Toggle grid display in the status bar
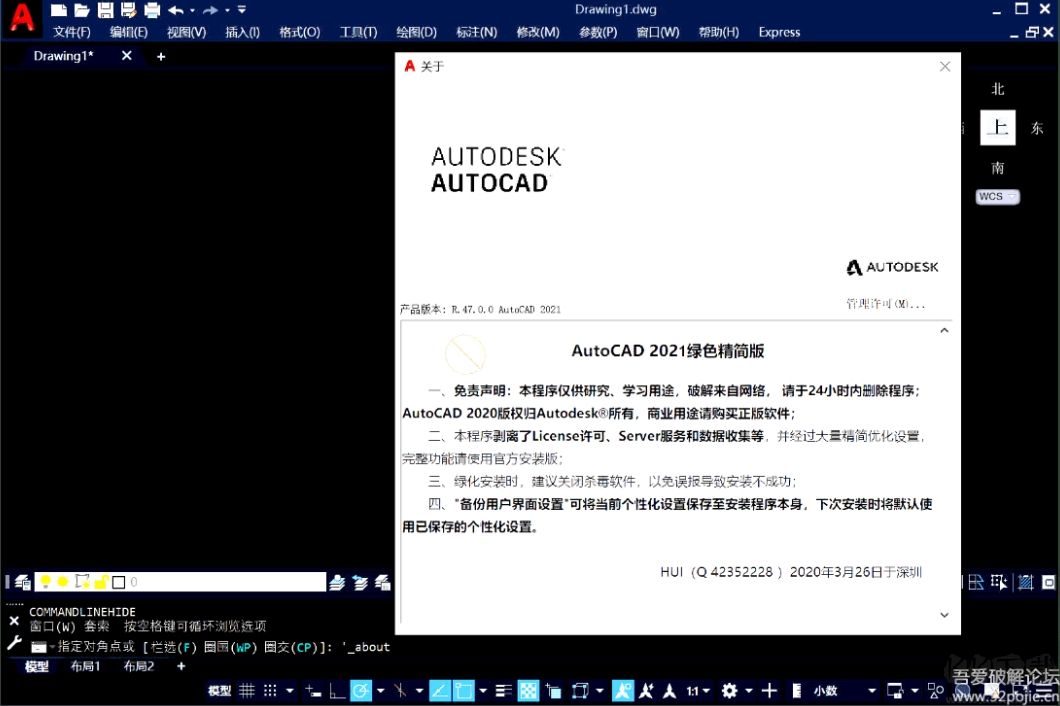 click(x=246, y=690)
